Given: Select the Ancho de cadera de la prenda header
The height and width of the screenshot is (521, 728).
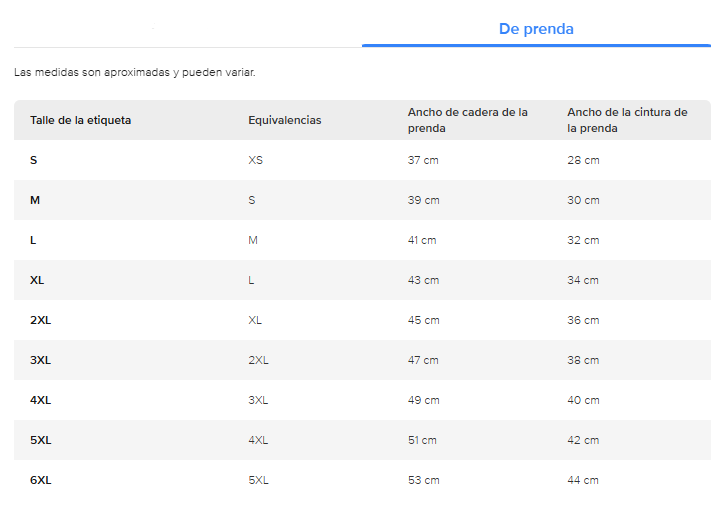Looking at the screenshot, I should click(x=468, y=120).
